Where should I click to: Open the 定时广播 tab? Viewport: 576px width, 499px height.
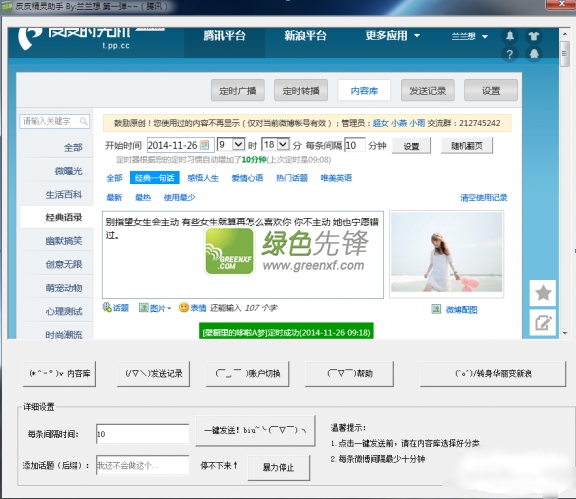(238, 90)
